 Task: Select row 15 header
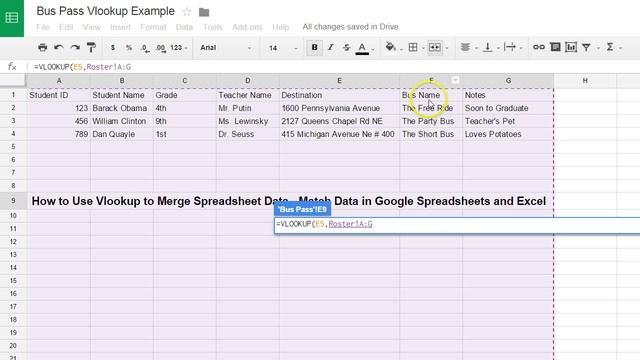[13, 281]
